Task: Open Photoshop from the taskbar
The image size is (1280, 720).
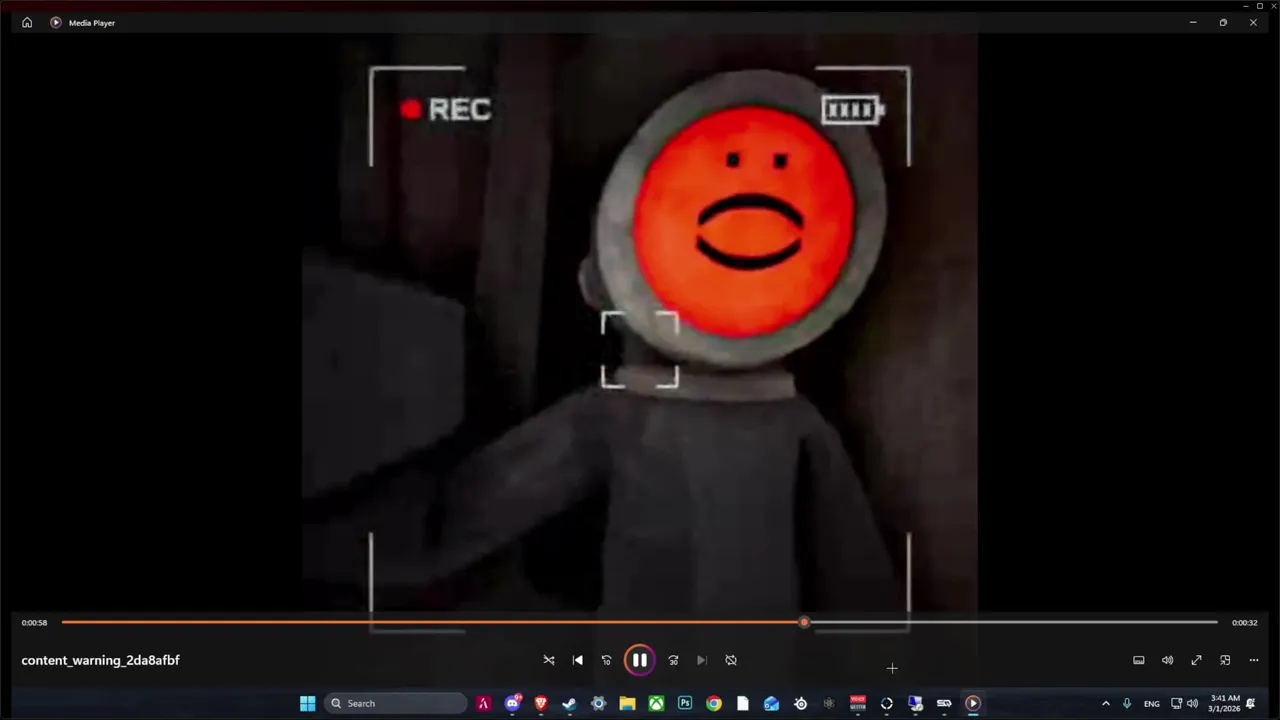Action: pos(685,703)
